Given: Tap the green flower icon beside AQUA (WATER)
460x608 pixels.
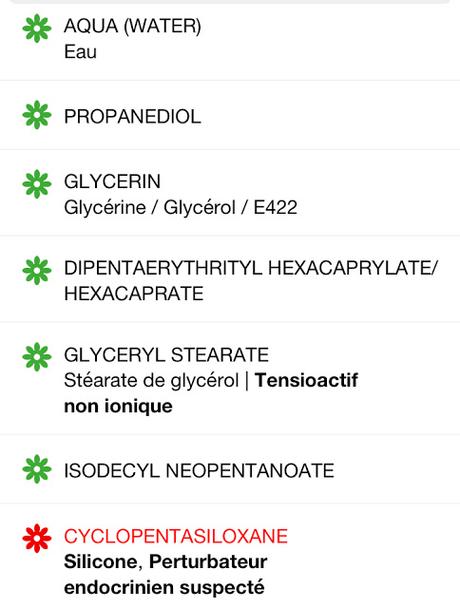Looking at the screenshot, I should pos(37,28).
